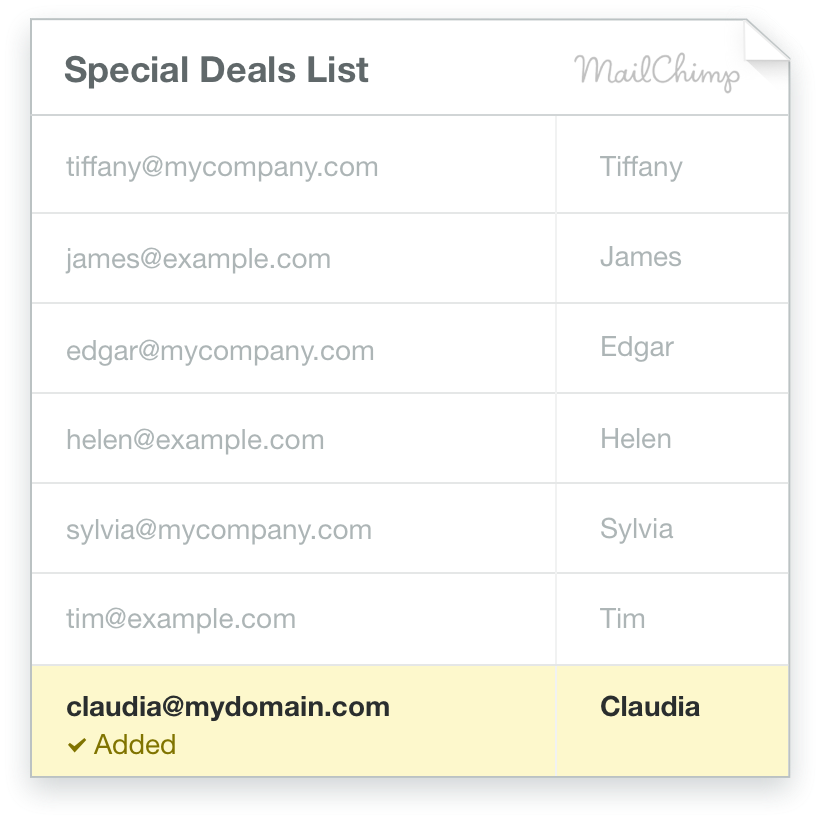Click the James name cell
820x820 pixels.
pyautogui.click(x=673, y=258)
